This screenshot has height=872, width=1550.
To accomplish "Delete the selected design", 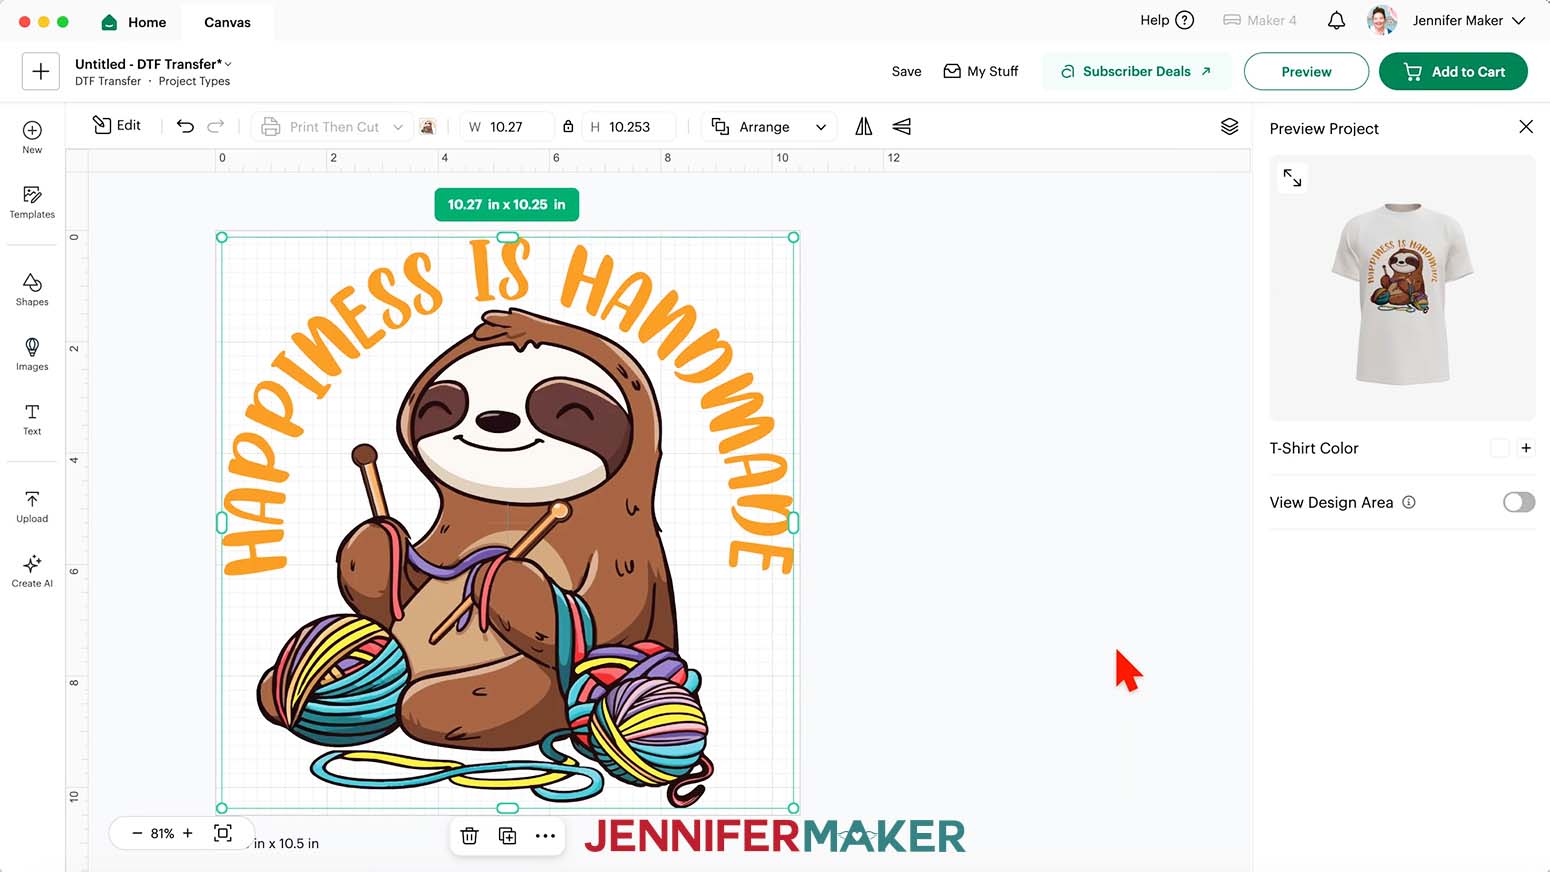I will 470,836.
